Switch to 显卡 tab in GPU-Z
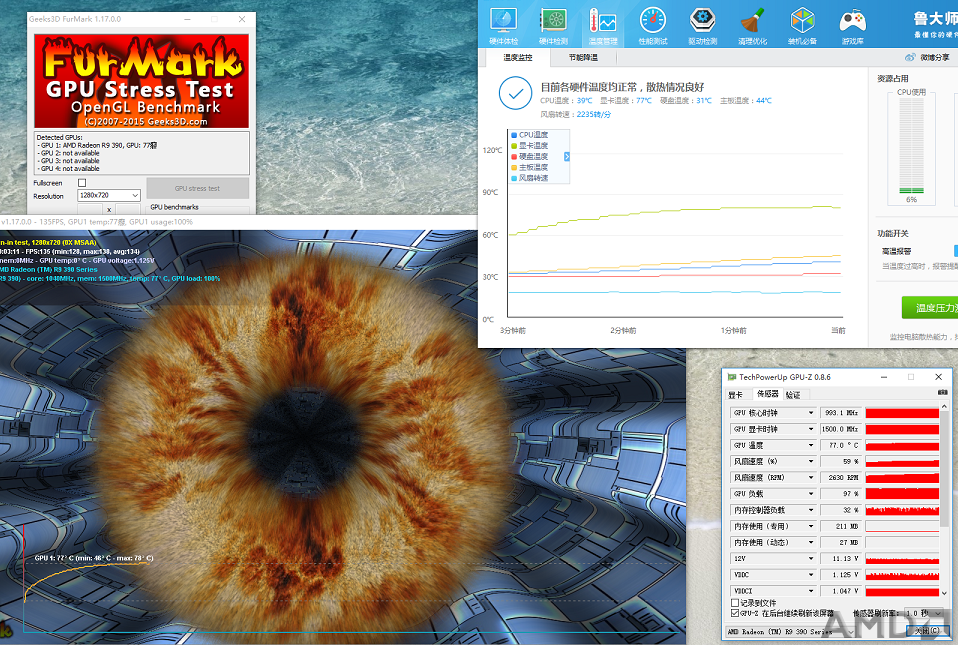The width and height of the screenshot is (958, 645). [736, 395]
